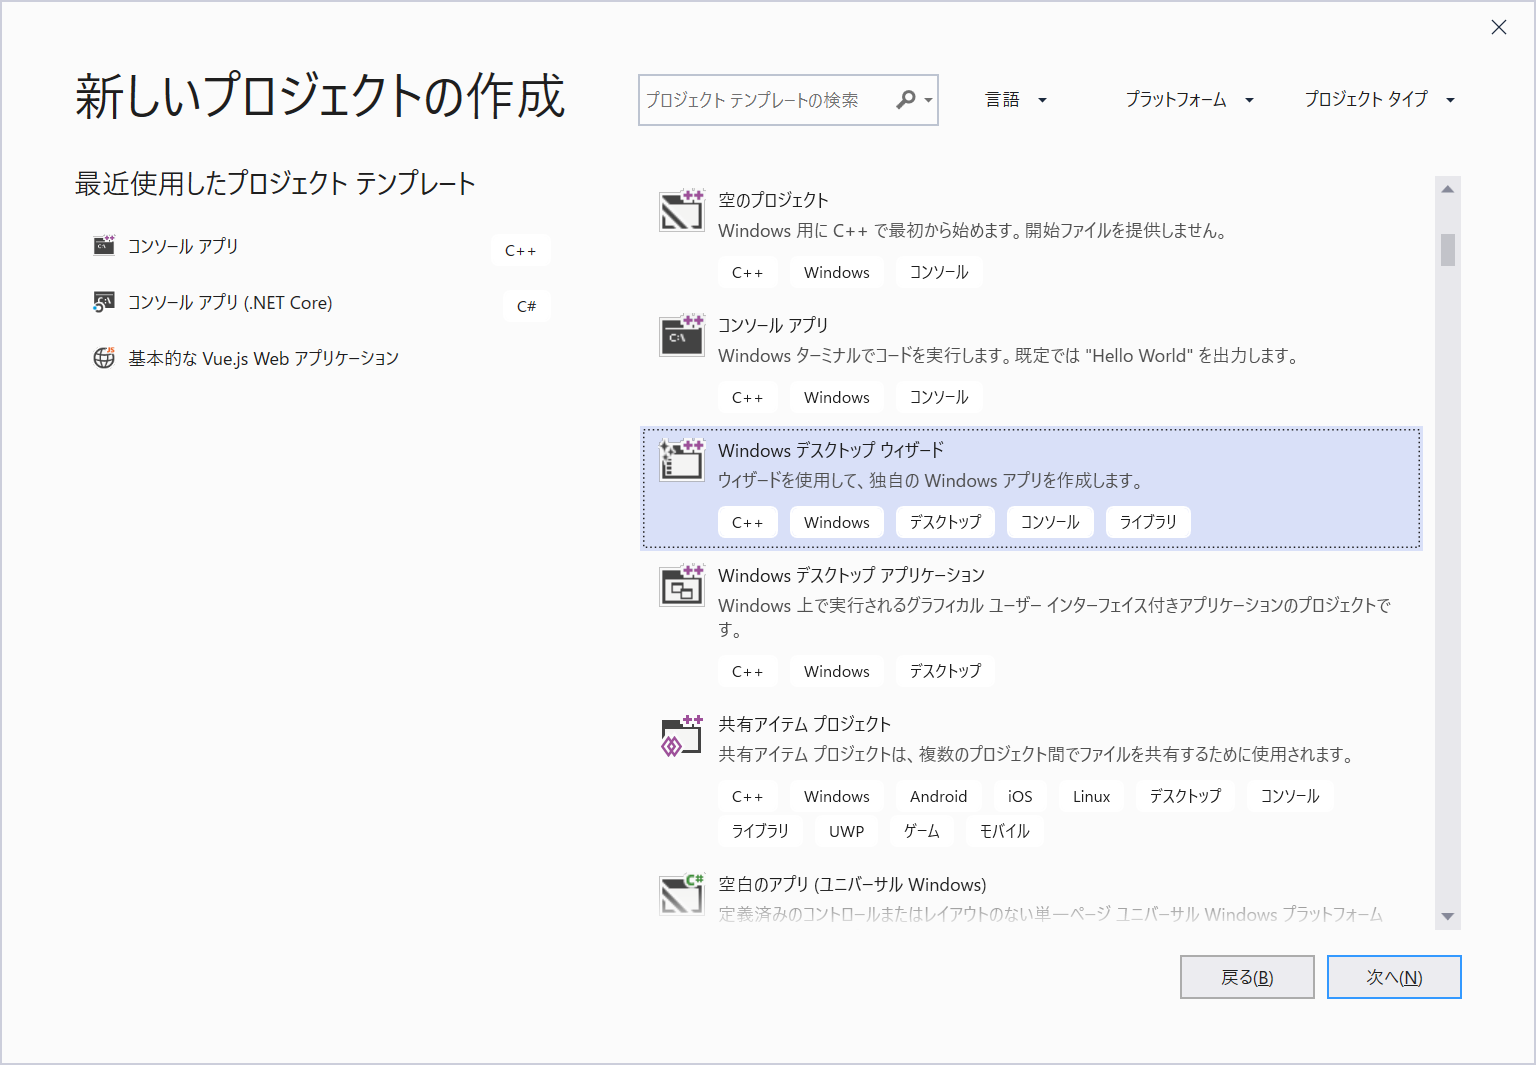Click the モバイル tag on 共有アイテム プロジェクト
Image resolution: width=1536 pixels, height=1065 pixels.
coord(1004,831)
